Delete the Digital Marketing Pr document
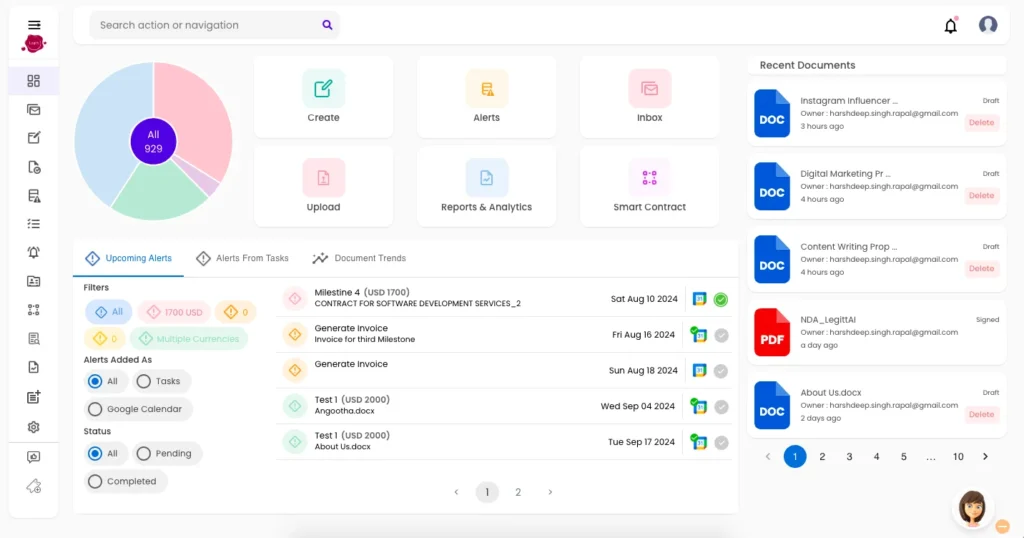This screenshot has width=1024, height=538. point(982,196)
